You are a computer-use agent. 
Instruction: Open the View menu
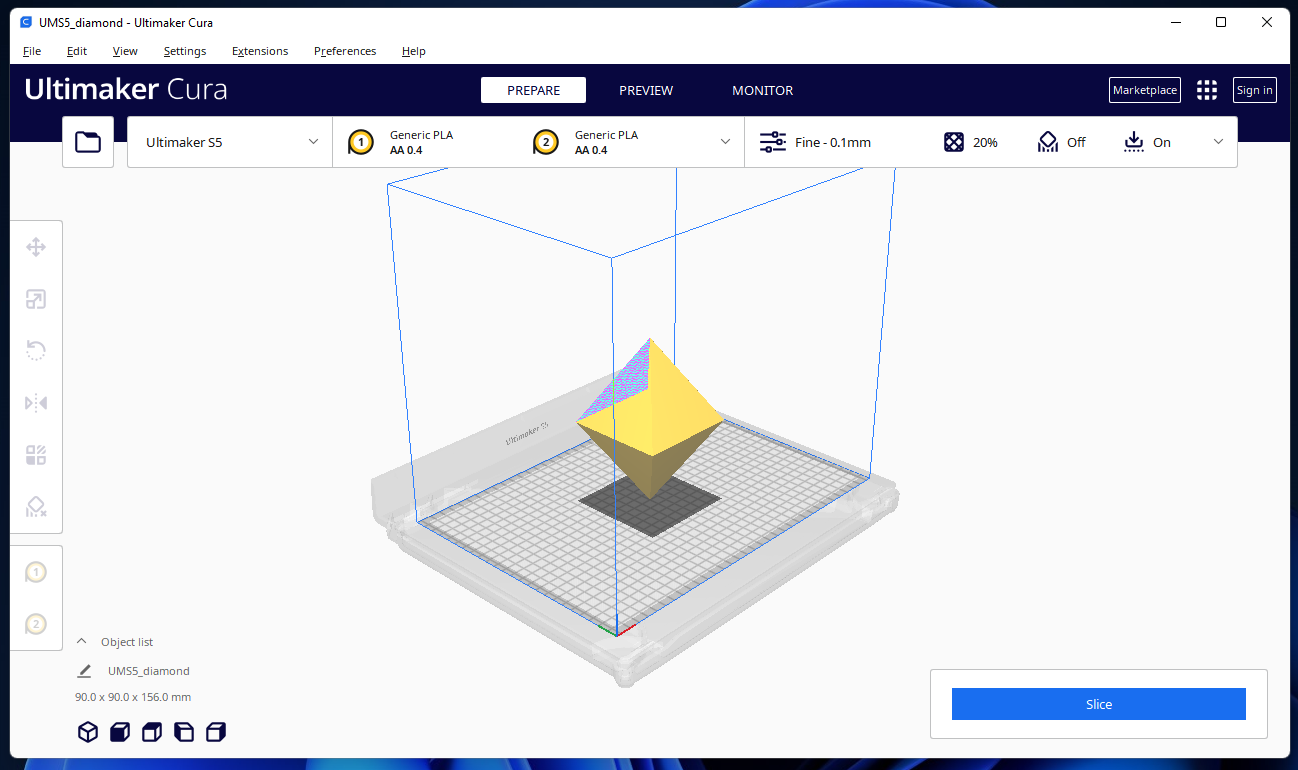(x=125, y=51)
